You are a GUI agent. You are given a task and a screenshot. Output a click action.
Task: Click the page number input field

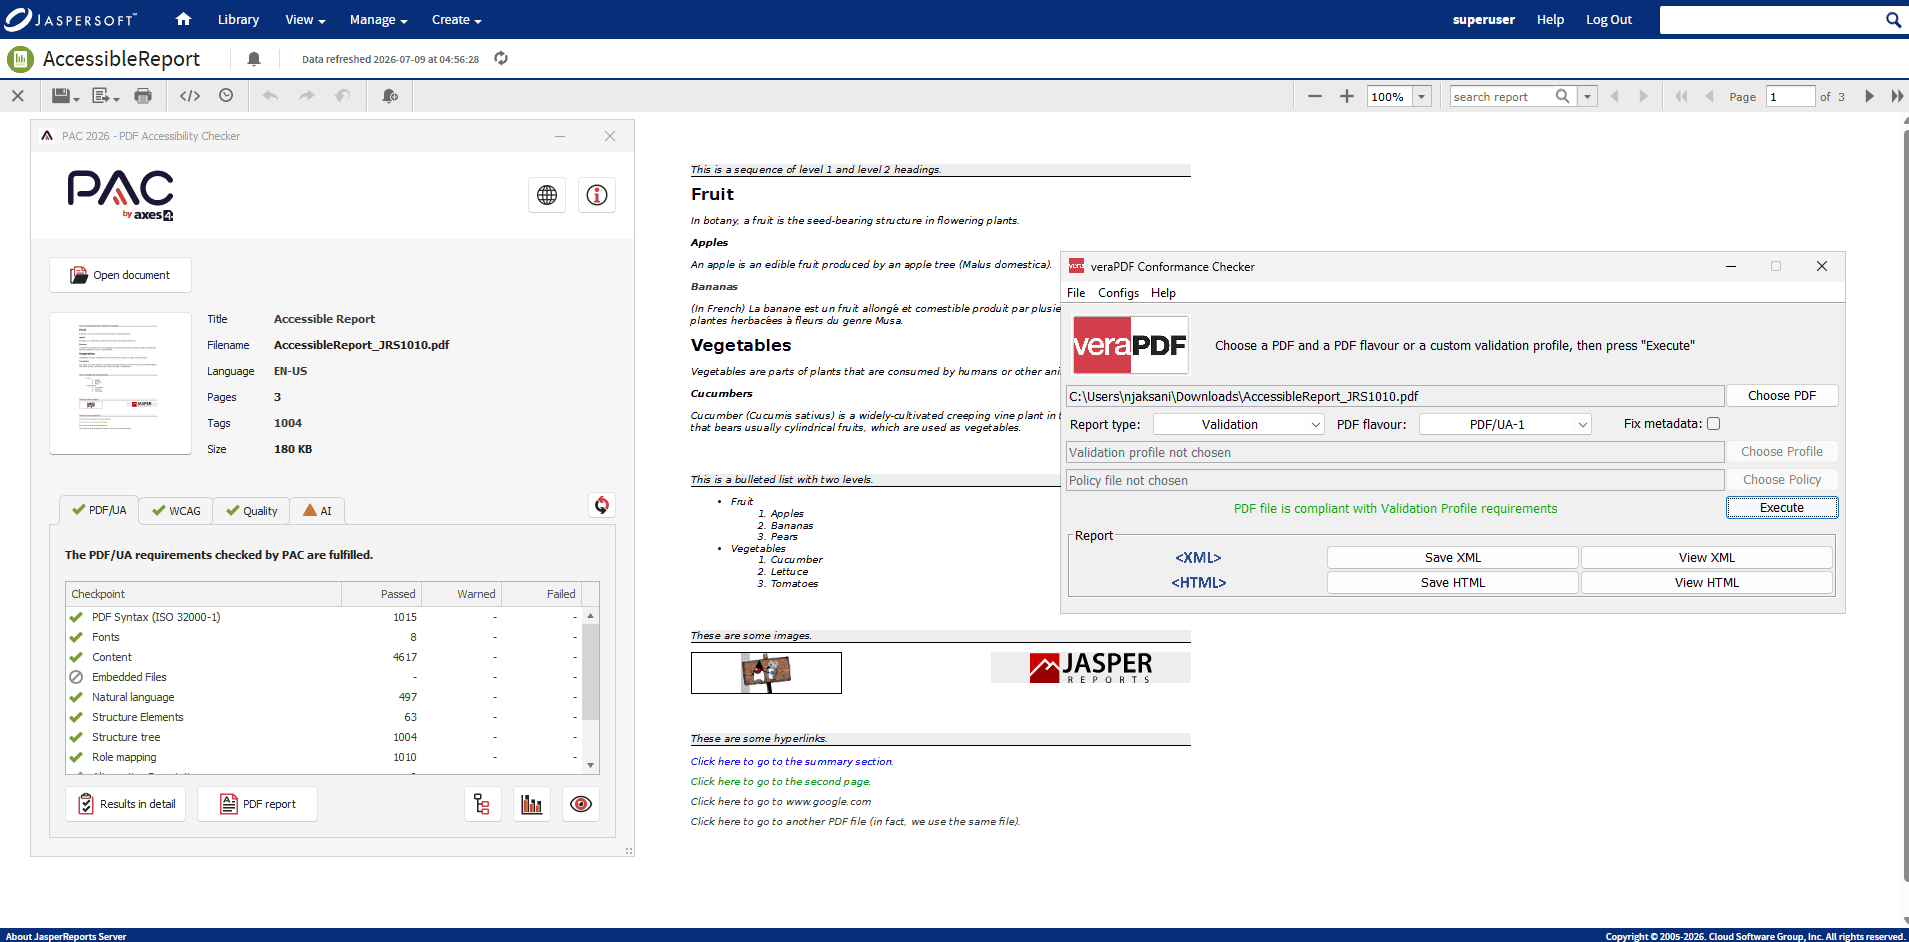(x=1790, y=96)
